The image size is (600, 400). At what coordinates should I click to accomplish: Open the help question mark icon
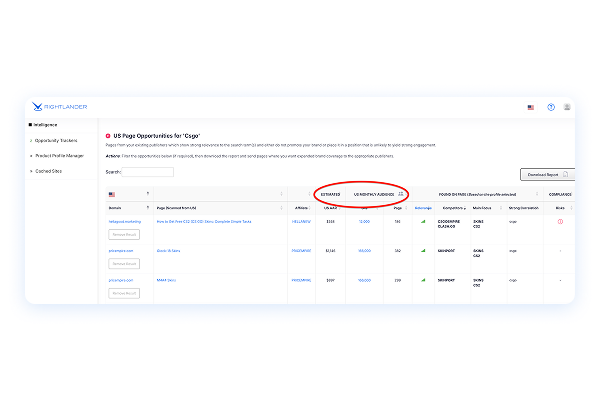click(x=550, y=107)
